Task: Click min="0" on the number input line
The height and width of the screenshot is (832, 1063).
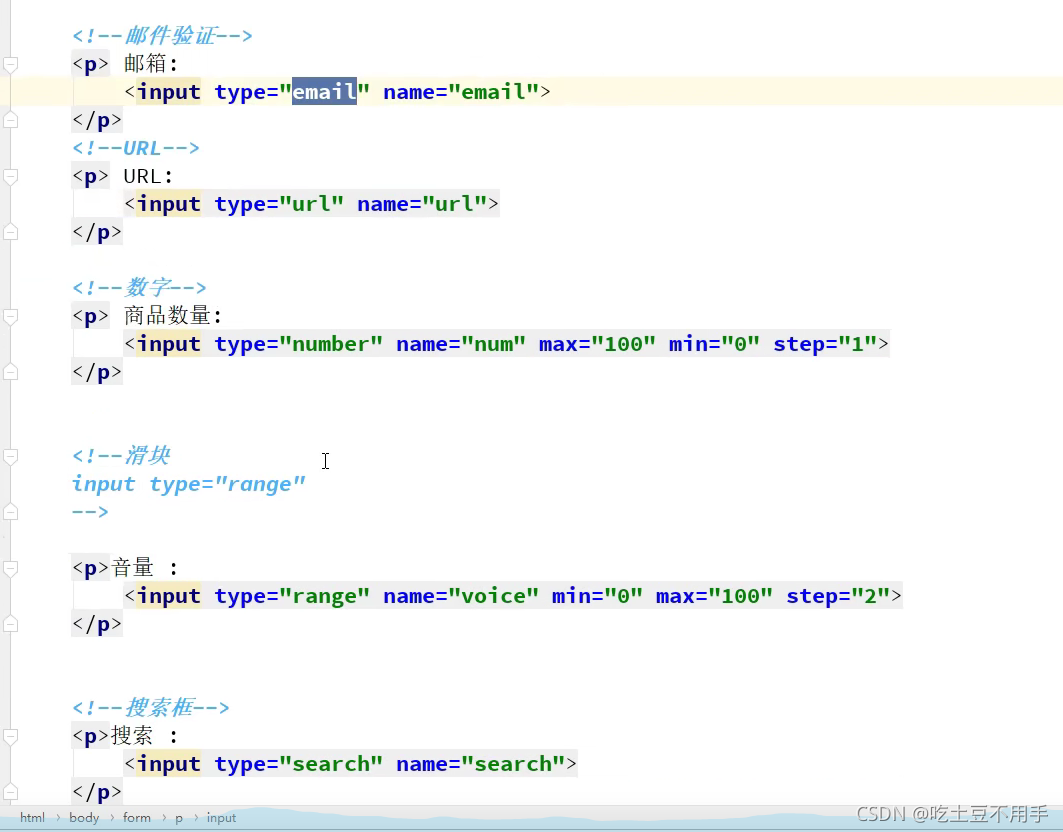Action: click(x=715, y=344)
